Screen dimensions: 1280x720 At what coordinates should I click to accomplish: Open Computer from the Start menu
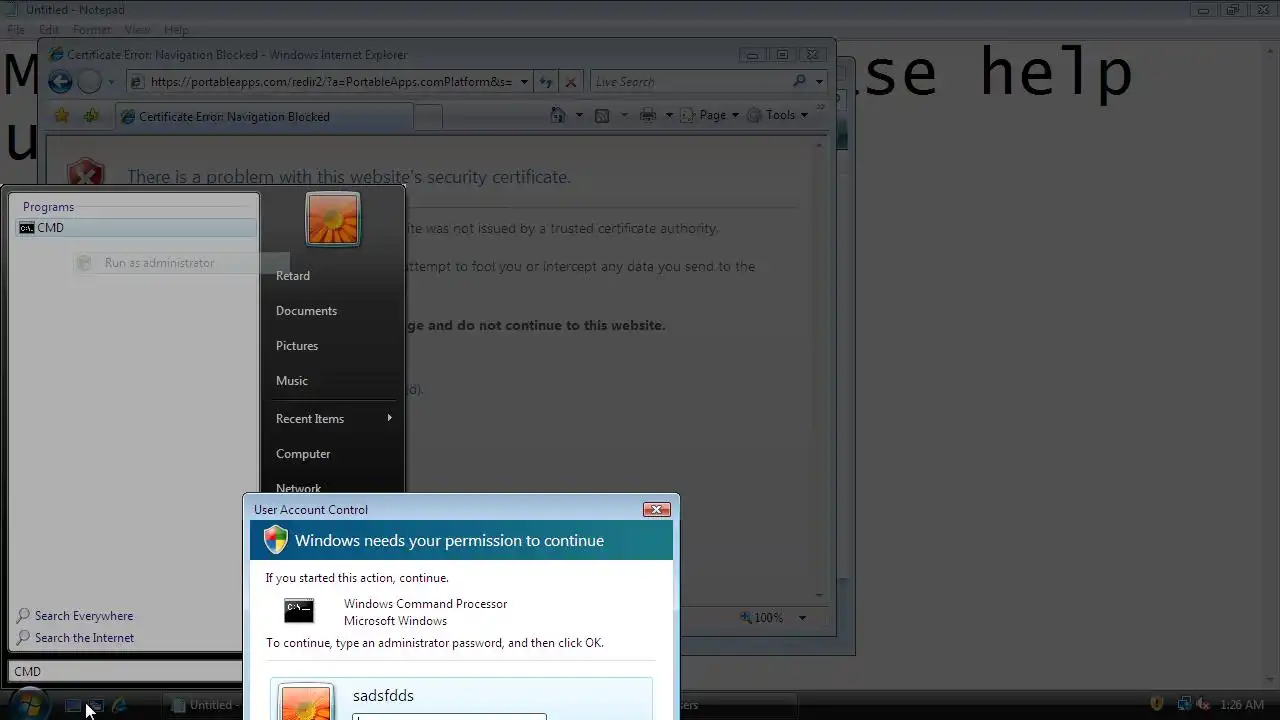pos(303,454)
